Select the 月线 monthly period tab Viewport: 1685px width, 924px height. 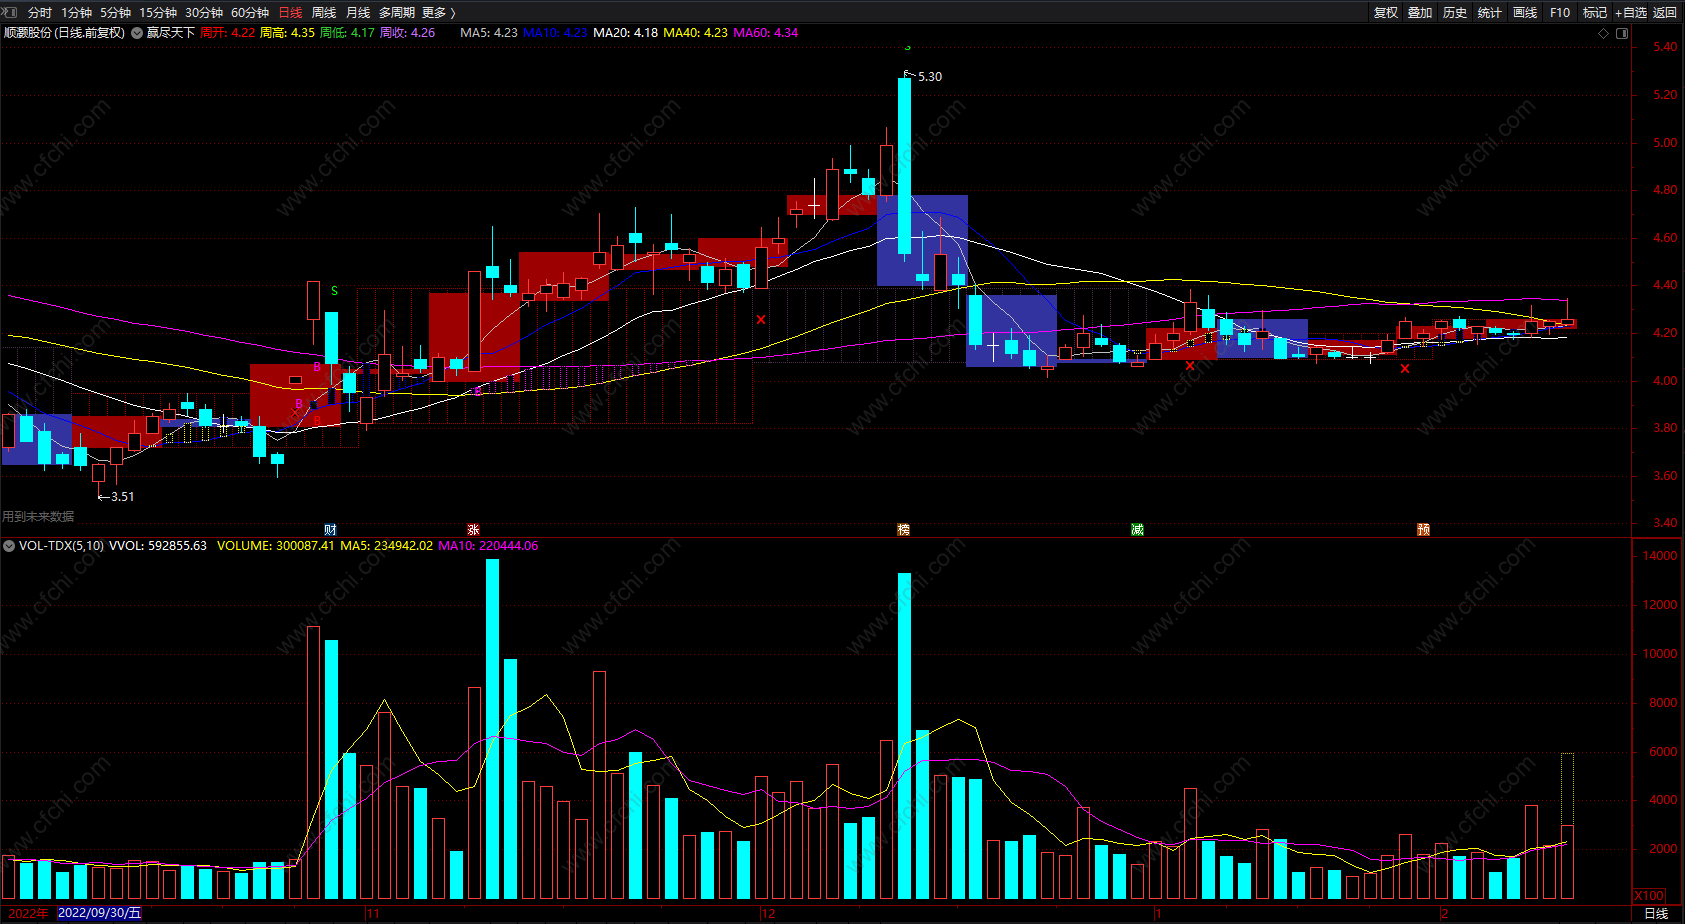[x=358, y=13]
